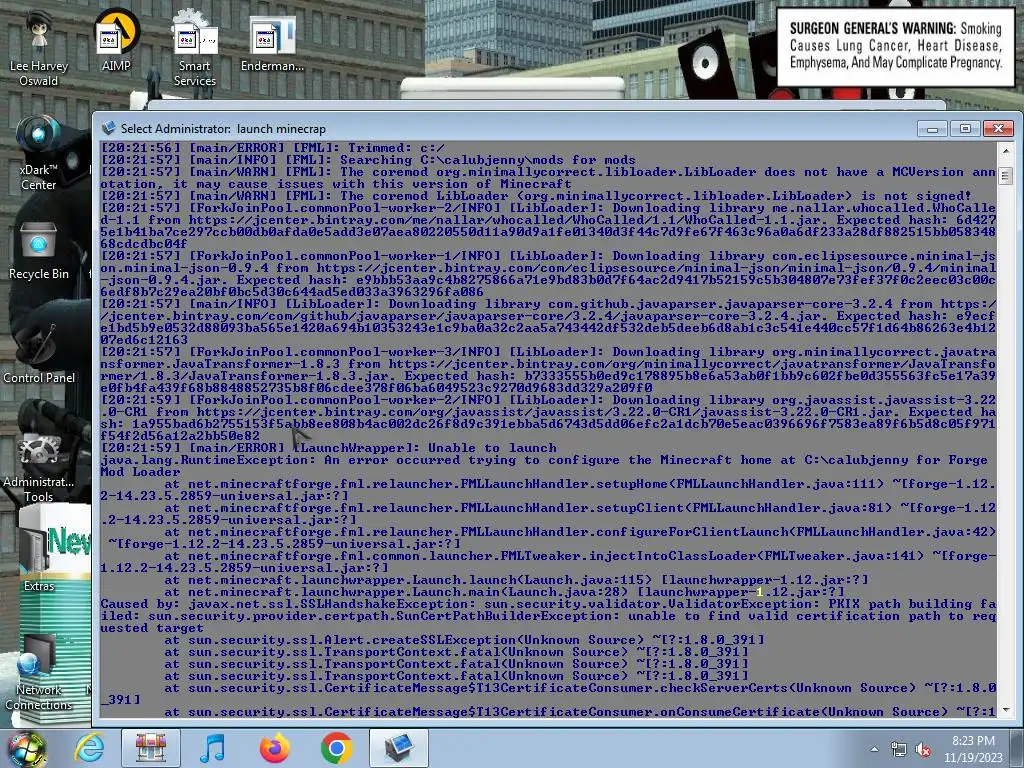The width and height of the screenshot is (1024, 768).
Task: Click the console scrollbar up arrow
Action: pos(1006,150)
